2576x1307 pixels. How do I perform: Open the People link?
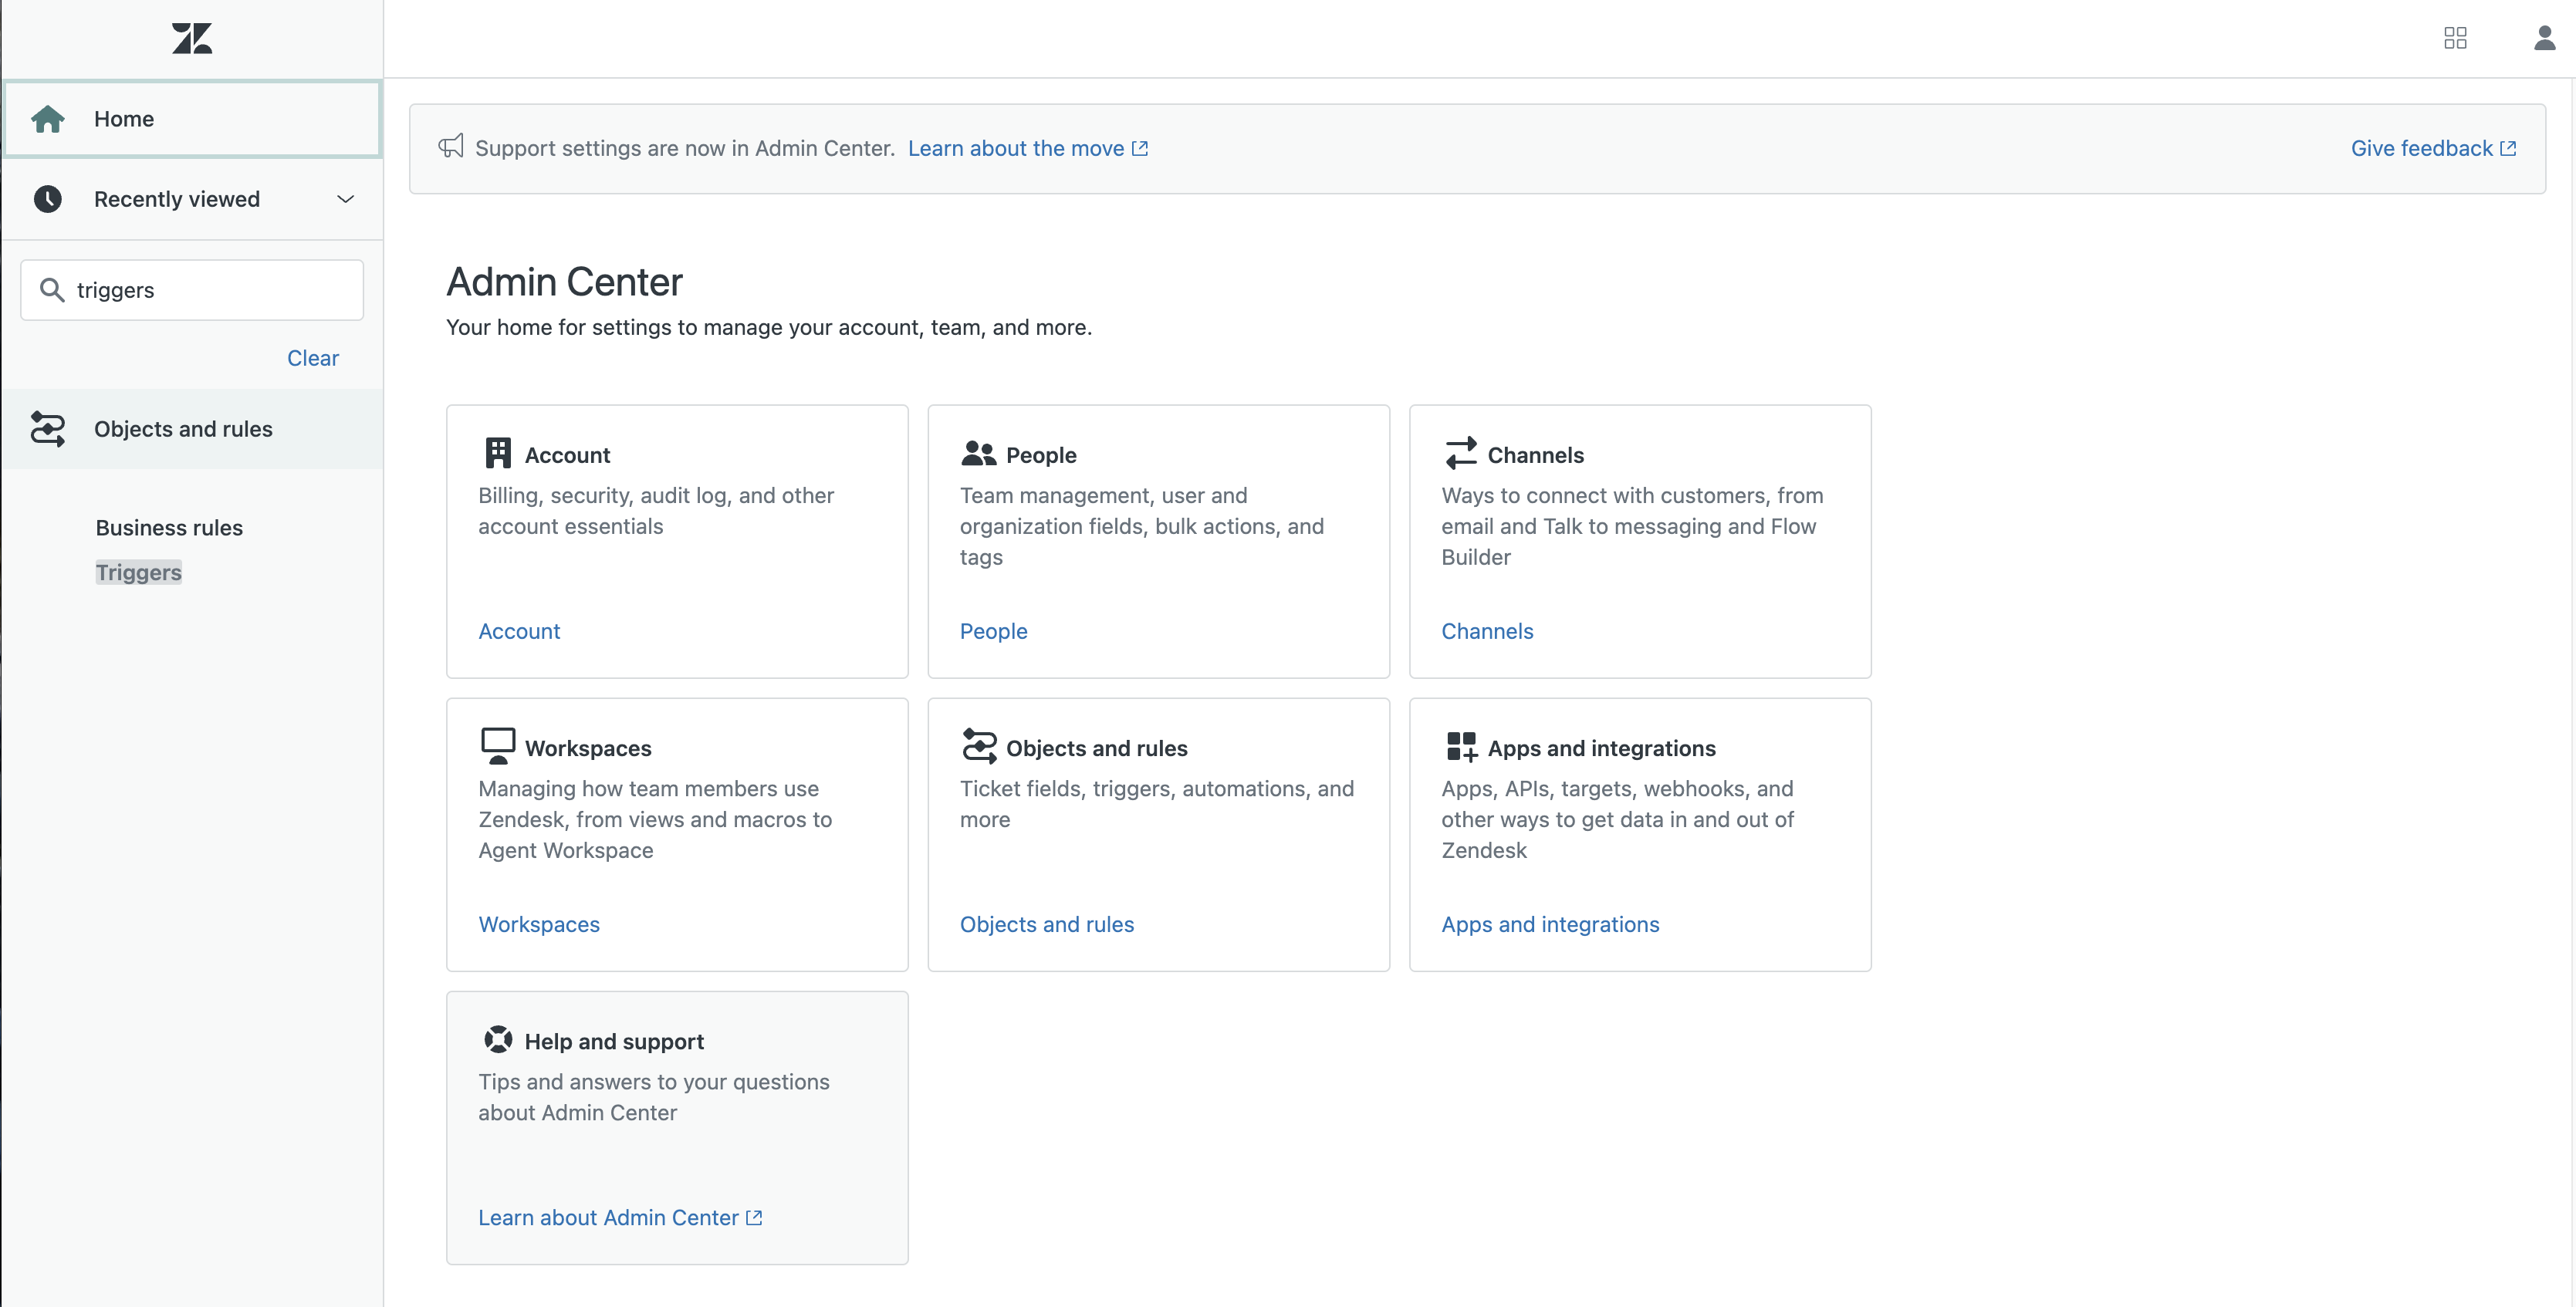point(993,631)
